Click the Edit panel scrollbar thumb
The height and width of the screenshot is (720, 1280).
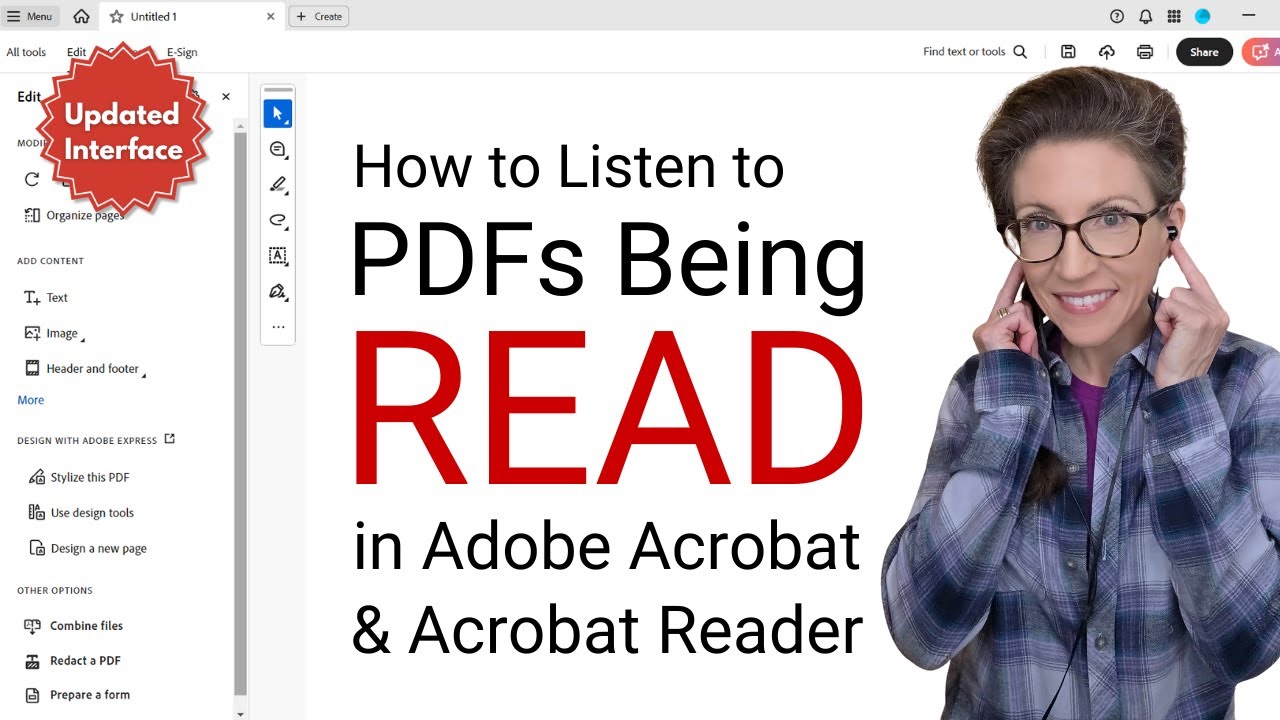[240, 413]
